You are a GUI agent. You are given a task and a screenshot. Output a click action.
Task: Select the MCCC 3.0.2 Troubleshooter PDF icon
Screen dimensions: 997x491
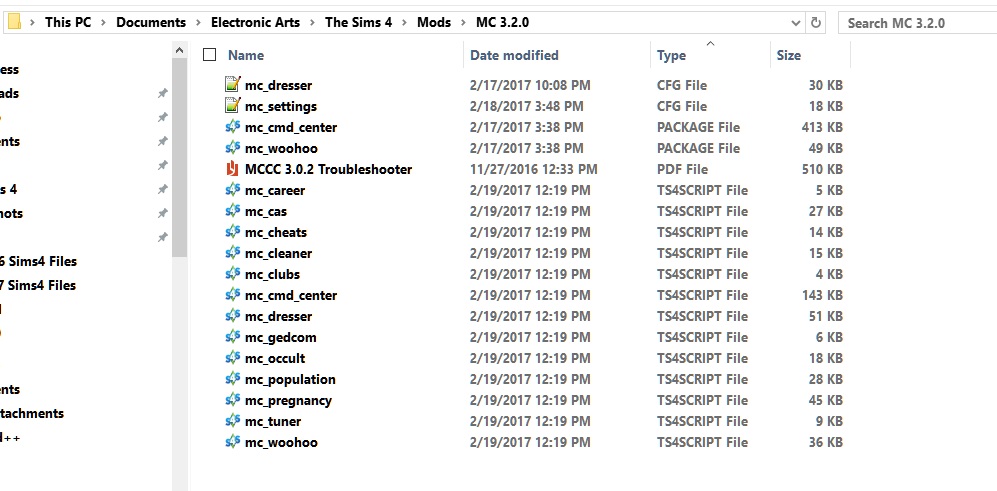pyautogui.click(x=233, y=169)
